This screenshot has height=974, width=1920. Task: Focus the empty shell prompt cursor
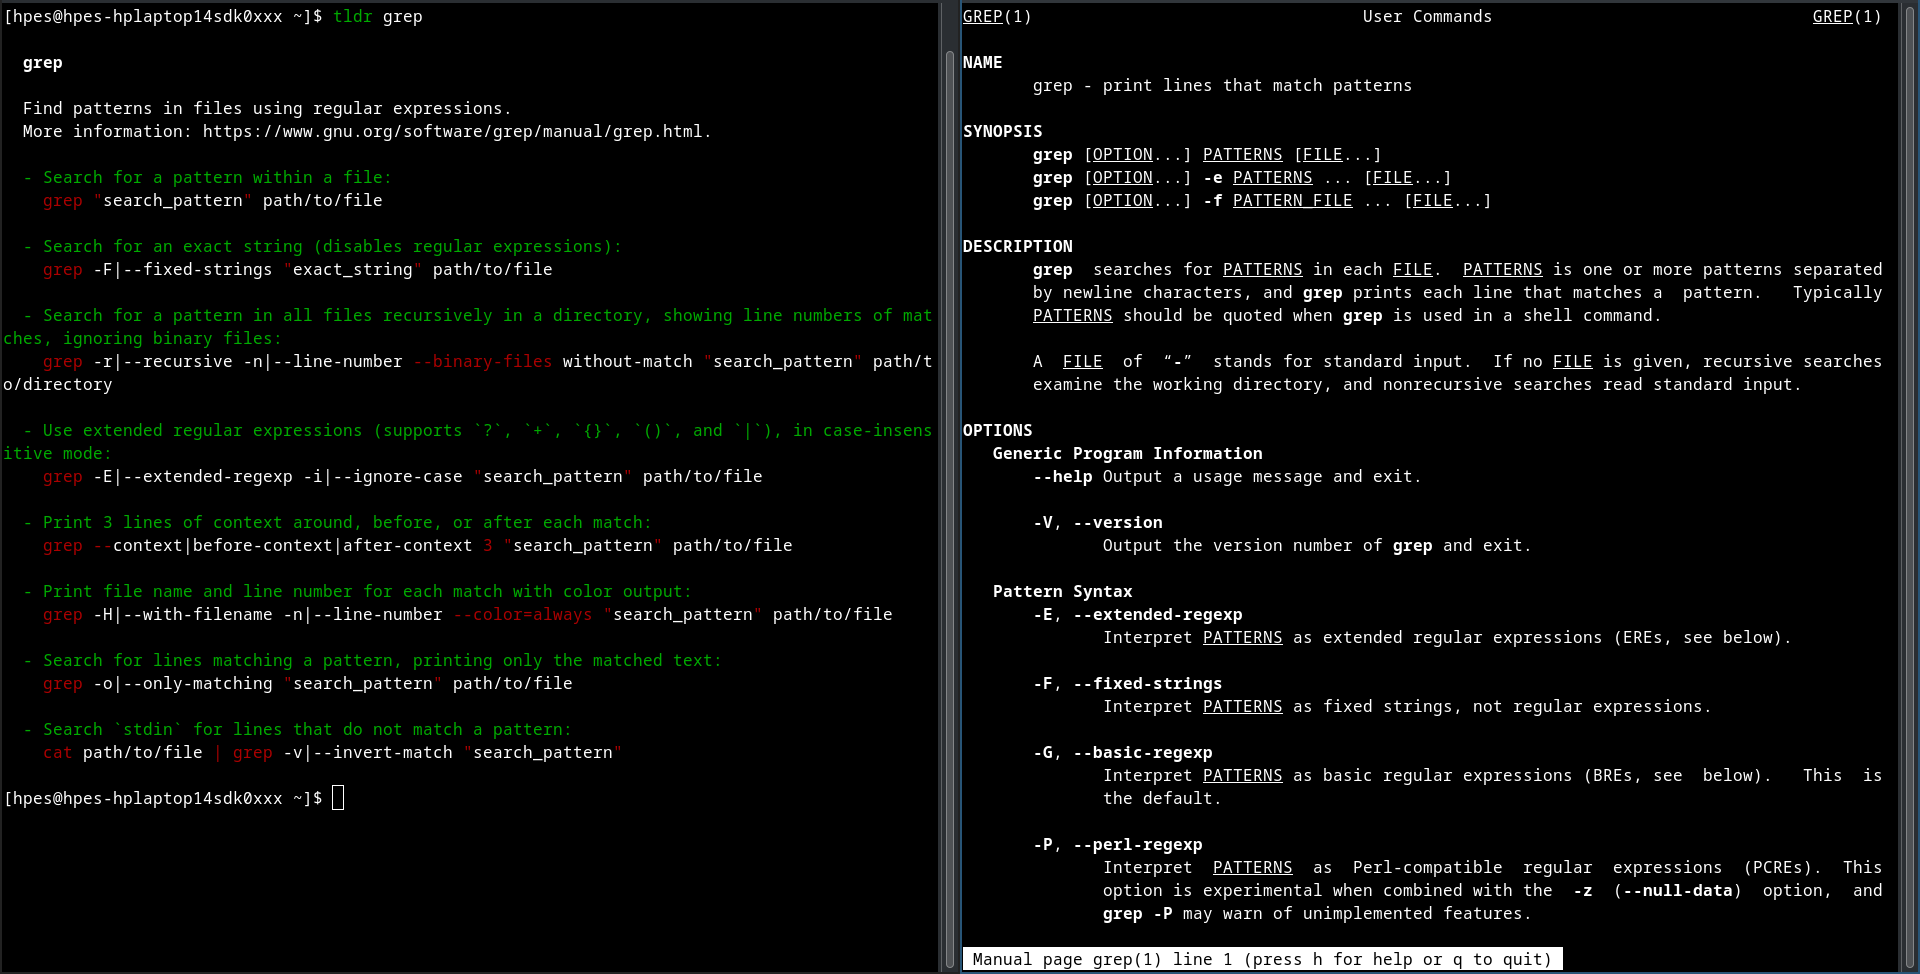click(x=338, y=798)
